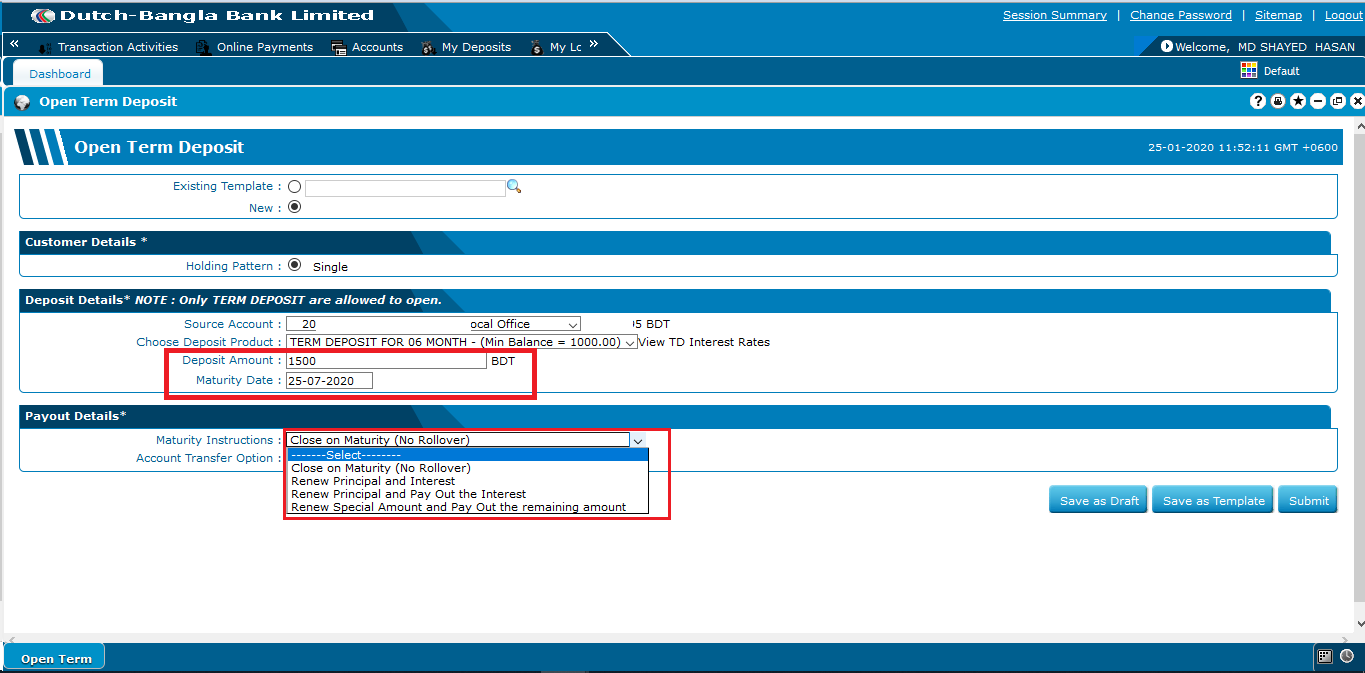The width and height of the screenshot is (1365, 673).
Task: Open the Sitemap link
Action: point(1278,15)
